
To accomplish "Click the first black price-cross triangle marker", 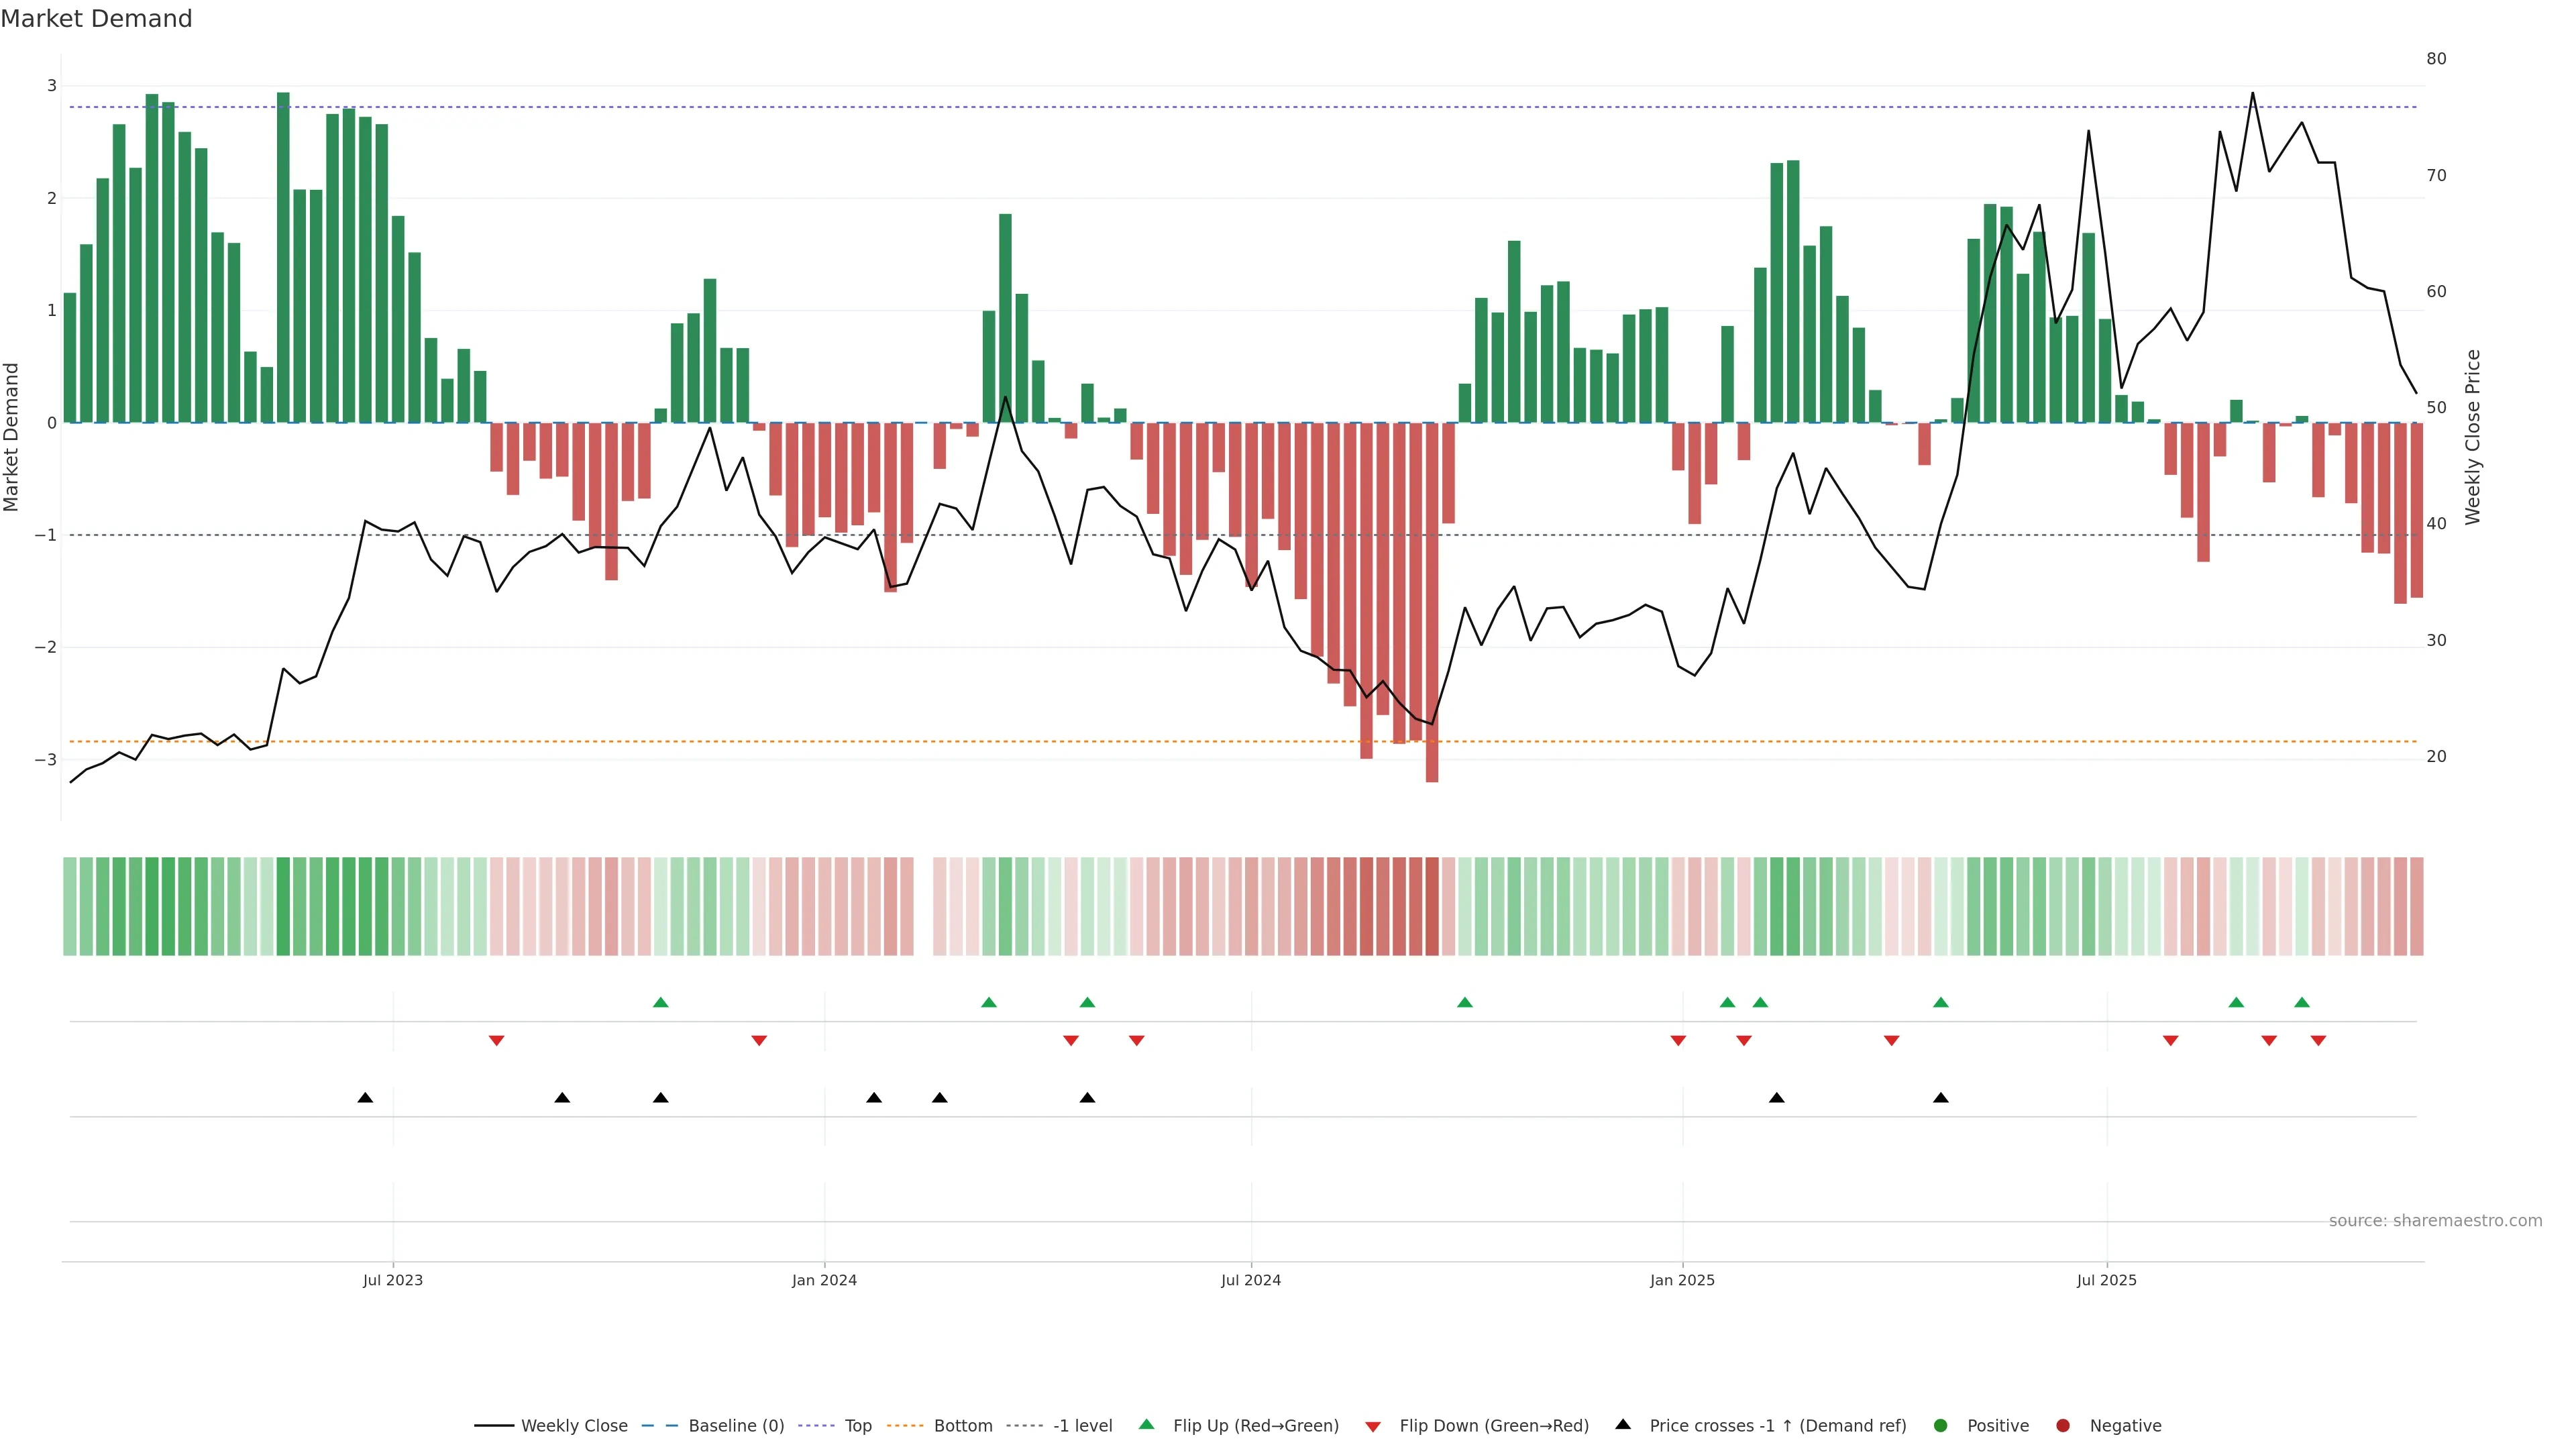I will [x=365, y=1098].
